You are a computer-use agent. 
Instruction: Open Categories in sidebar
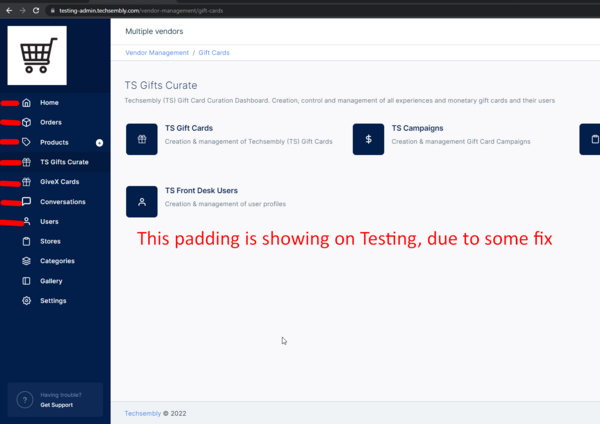pos(55,261)
